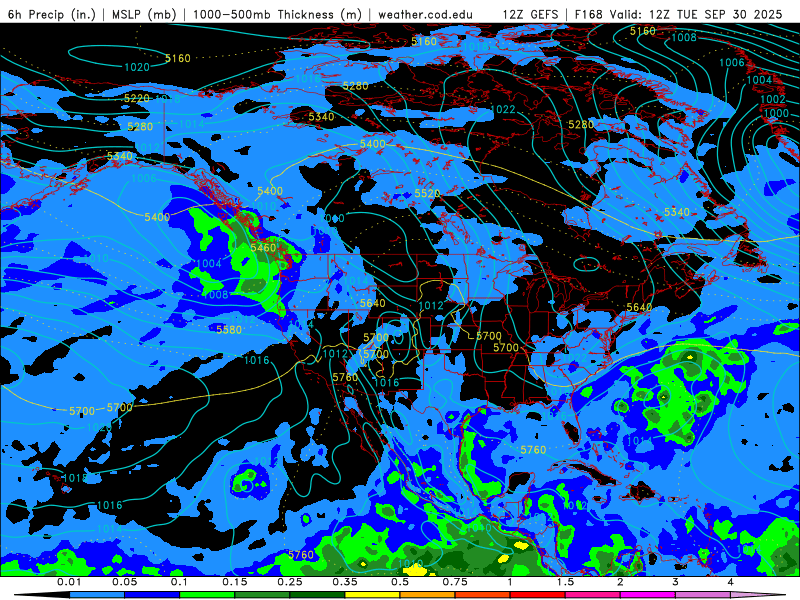
Task: Click the yellow "5220" thickness contour label
Action: [137, 98]
